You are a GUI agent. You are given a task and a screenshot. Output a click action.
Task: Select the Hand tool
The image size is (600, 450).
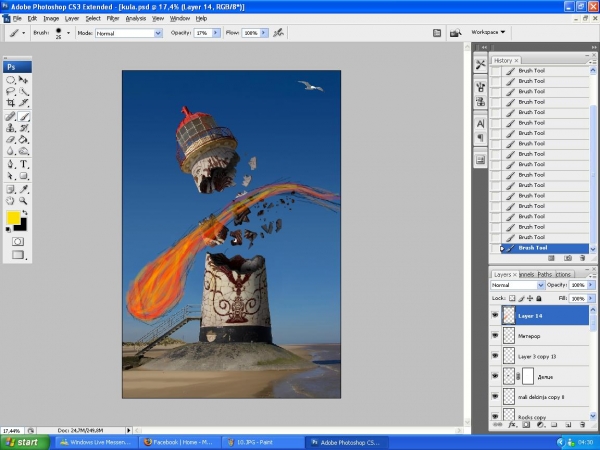click(10, 201)
